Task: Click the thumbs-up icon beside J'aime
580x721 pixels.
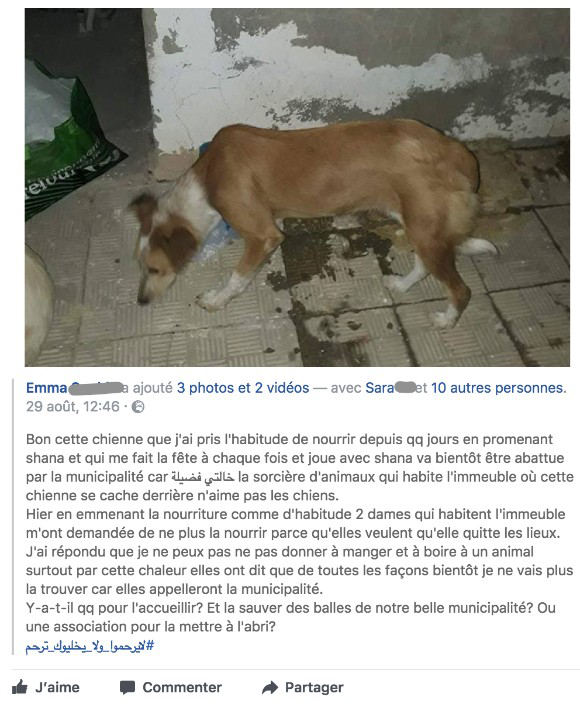Action: tap(20, 687)
